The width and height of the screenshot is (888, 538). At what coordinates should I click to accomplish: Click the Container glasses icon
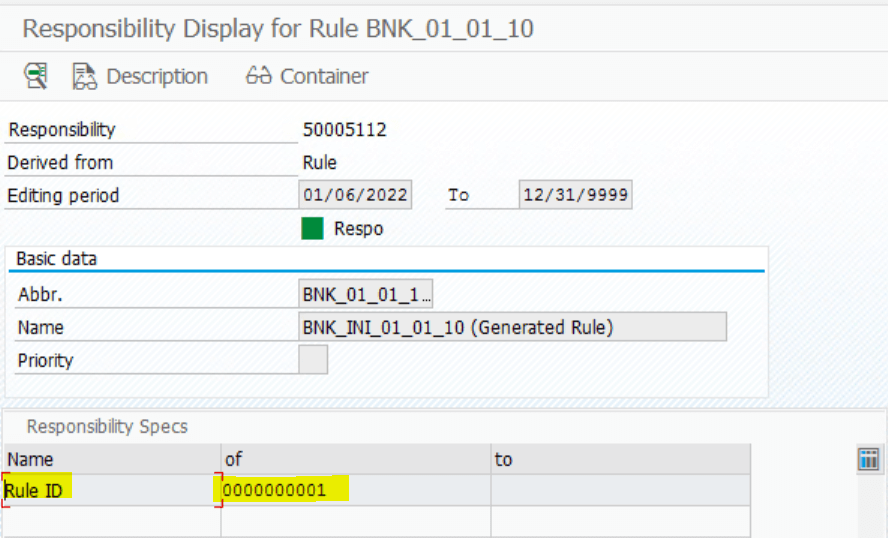(259, 75)
